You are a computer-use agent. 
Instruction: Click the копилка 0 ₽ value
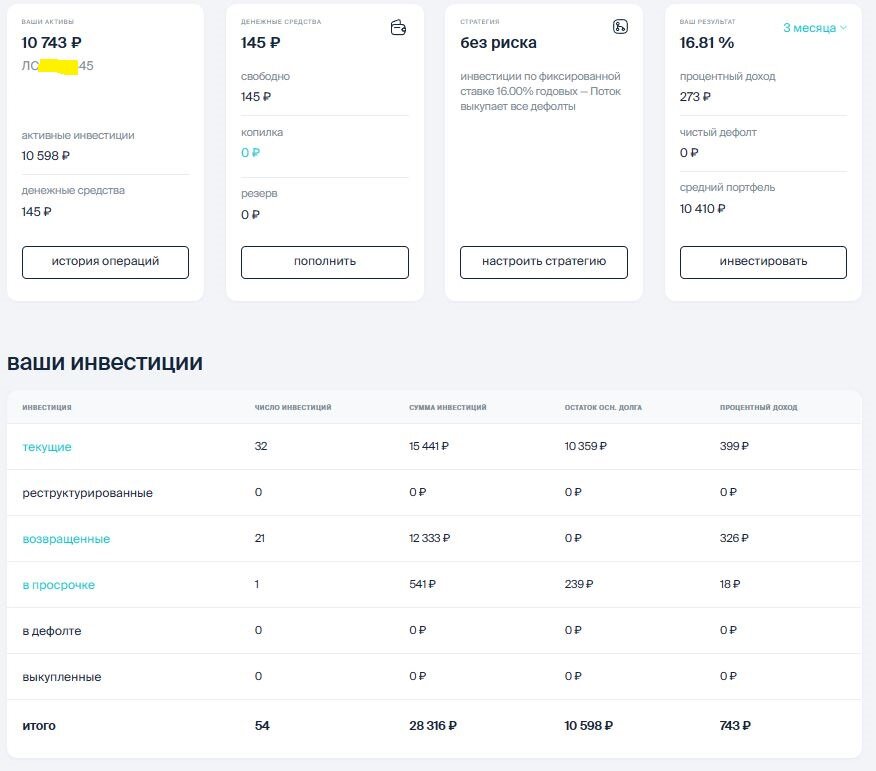pos(250,153)
